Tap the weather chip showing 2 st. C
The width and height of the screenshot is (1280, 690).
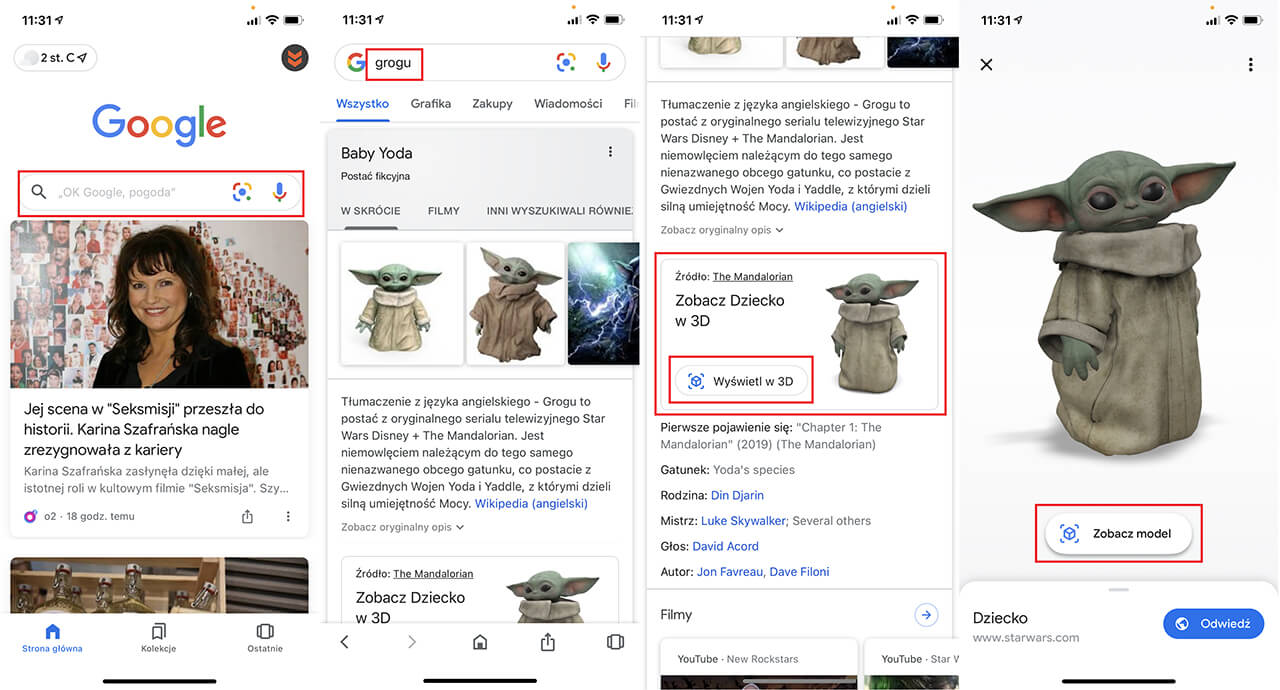(x=56, y=58)
